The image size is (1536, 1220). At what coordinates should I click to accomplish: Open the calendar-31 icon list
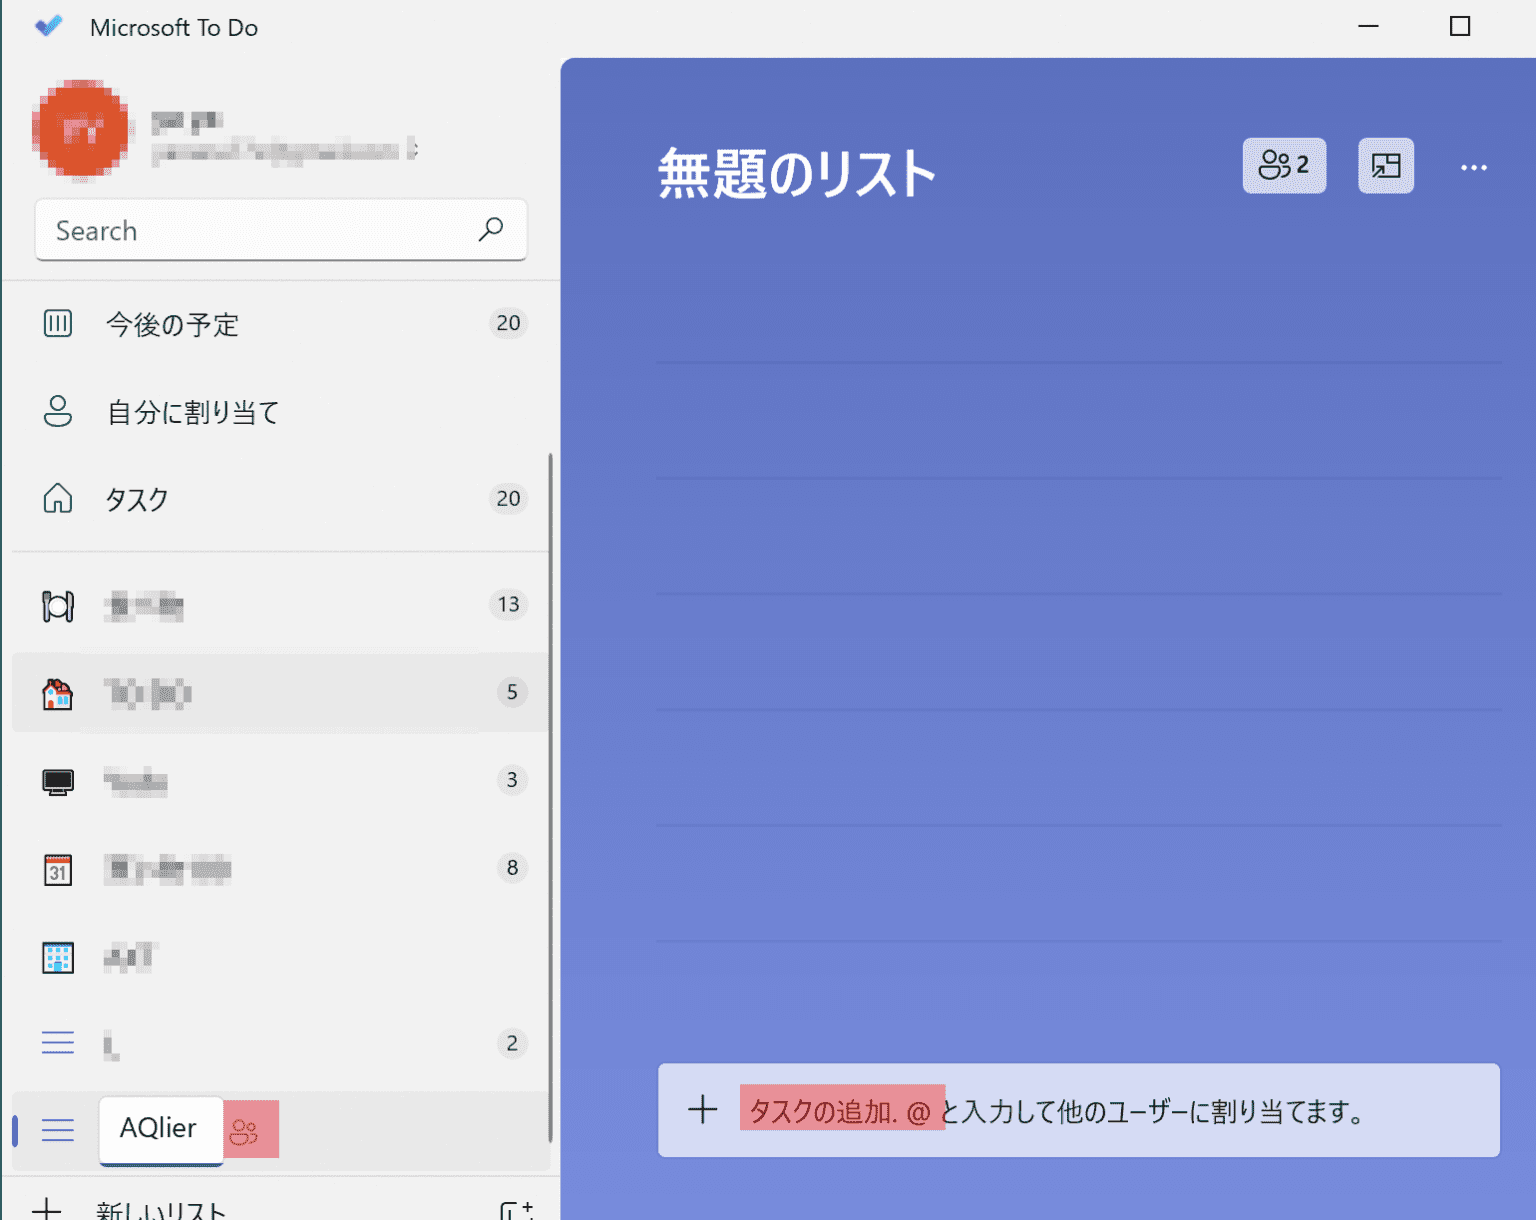(x=57, y=869)
